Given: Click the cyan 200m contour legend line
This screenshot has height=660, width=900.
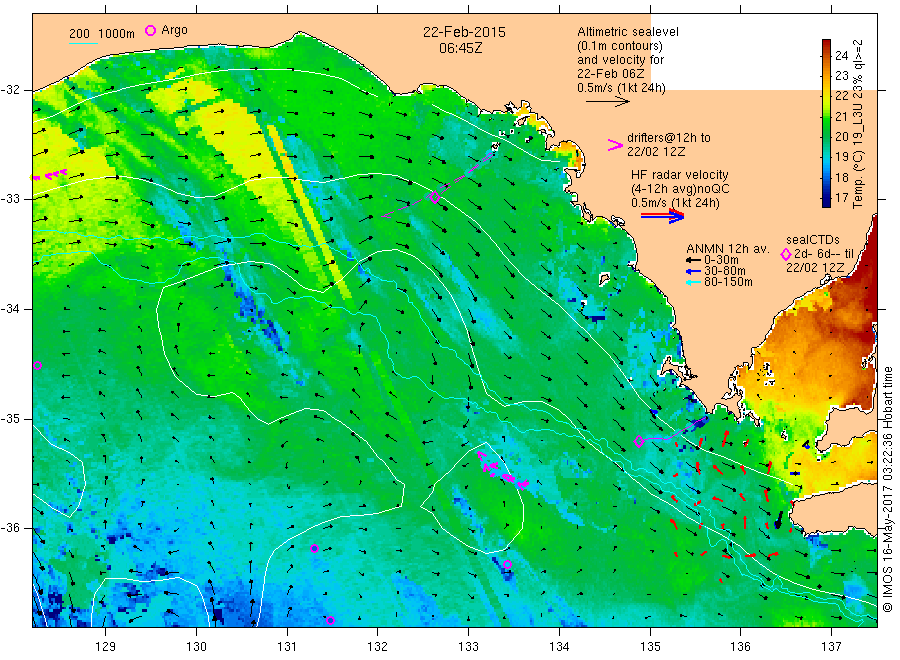Looking at the screenshot, I should [x=83, y=43].
